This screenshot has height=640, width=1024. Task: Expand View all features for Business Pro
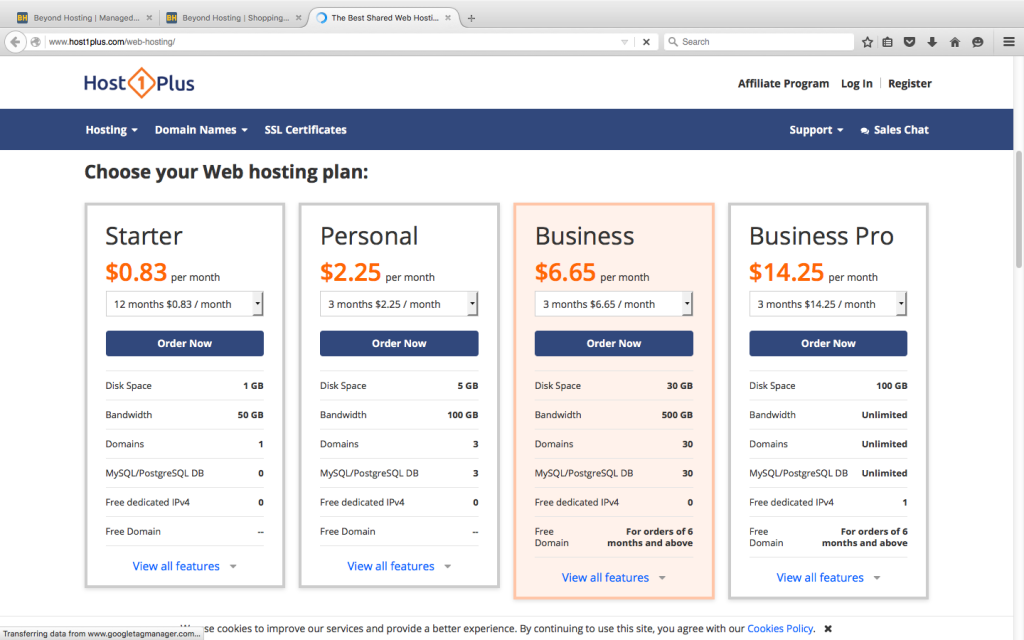coord(828,577)
